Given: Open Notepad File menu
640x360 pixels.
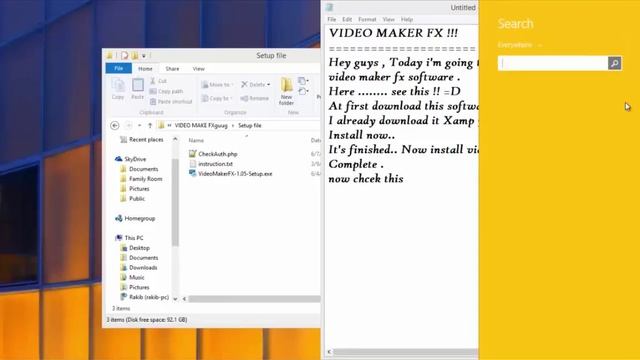Looking at the screenshot, I should click(331, 19).
